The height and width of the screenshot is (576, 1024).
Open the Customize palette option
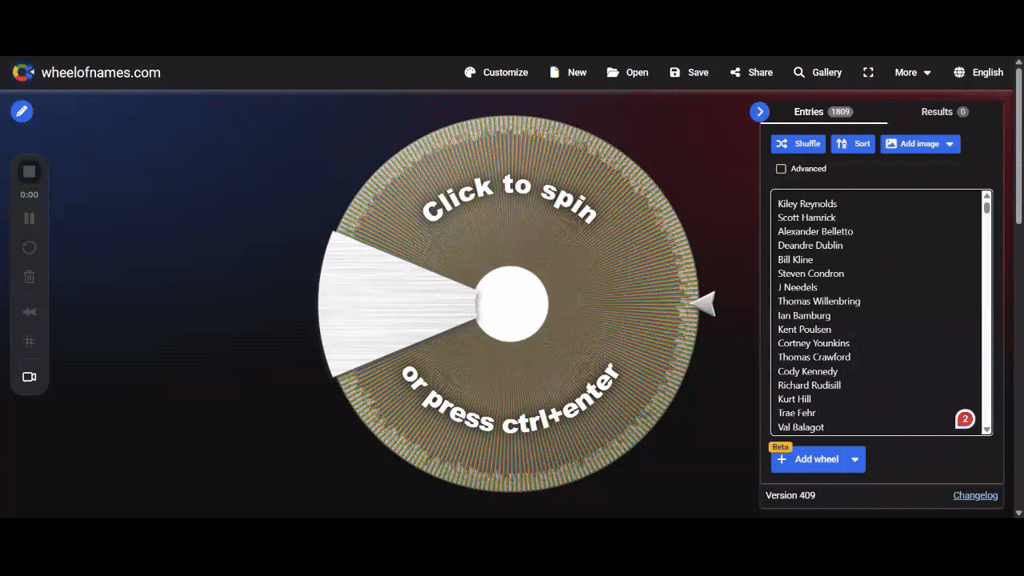496,72
